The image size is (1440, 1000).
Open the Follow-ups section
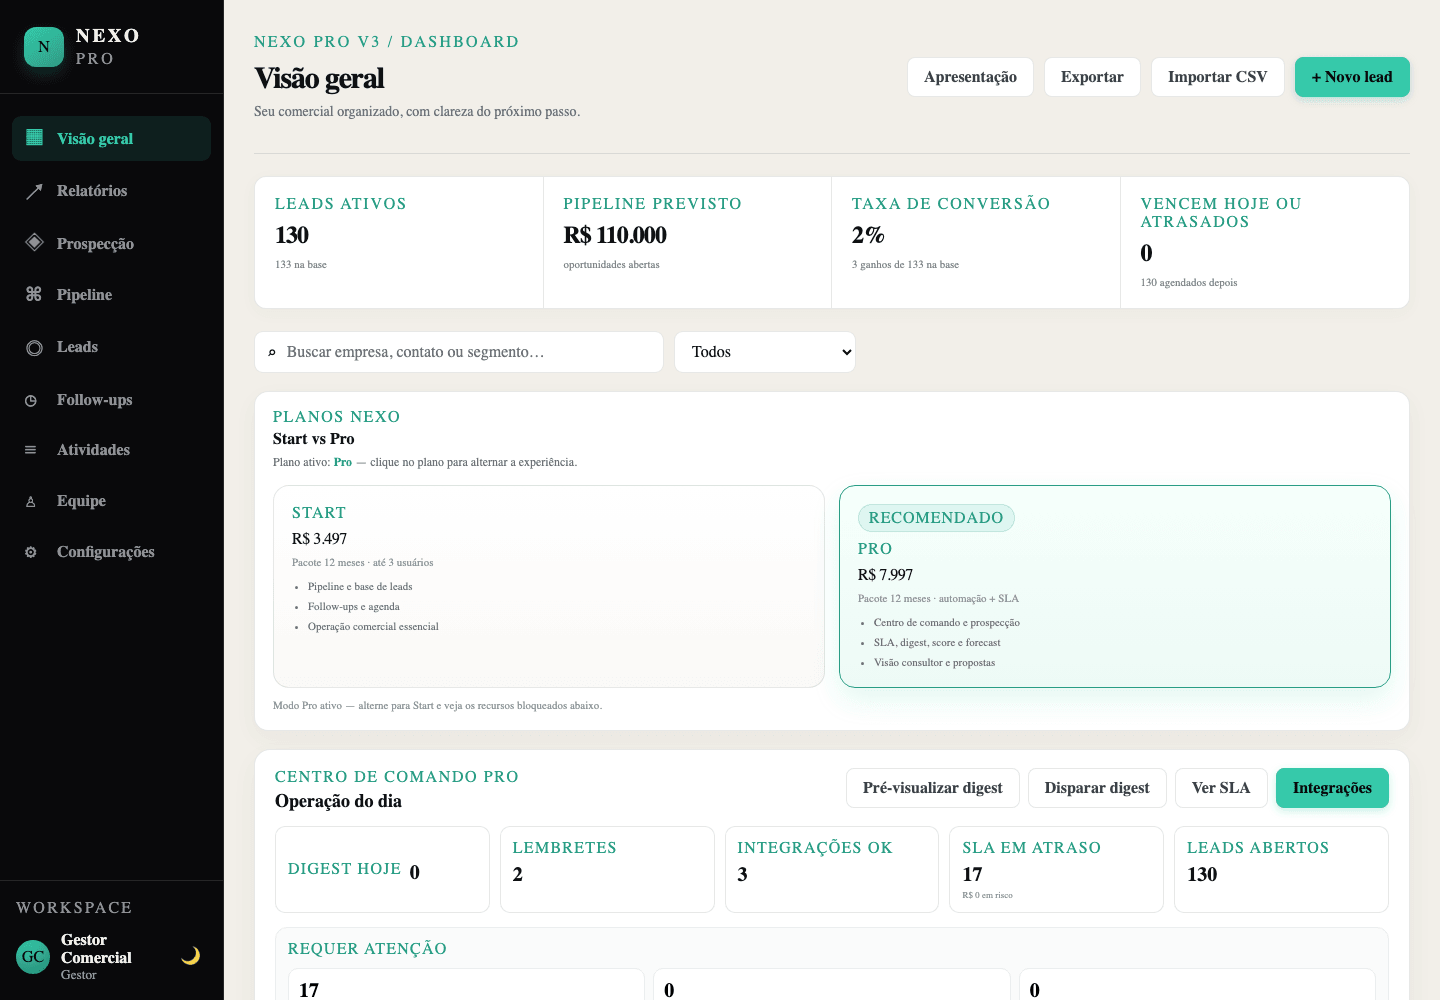tap(111, 400)
